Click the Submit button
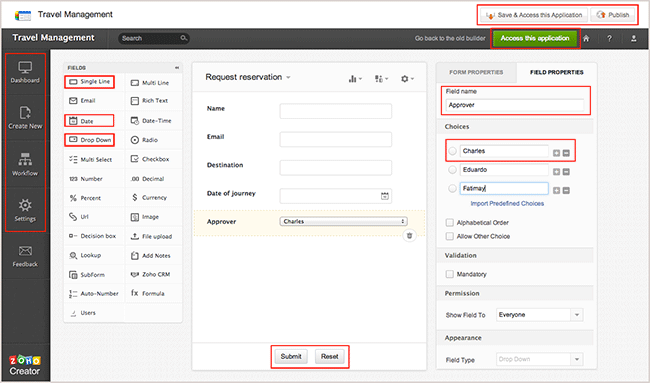The height and width of the screenshot is (383, 650). (x=291, y=356)
